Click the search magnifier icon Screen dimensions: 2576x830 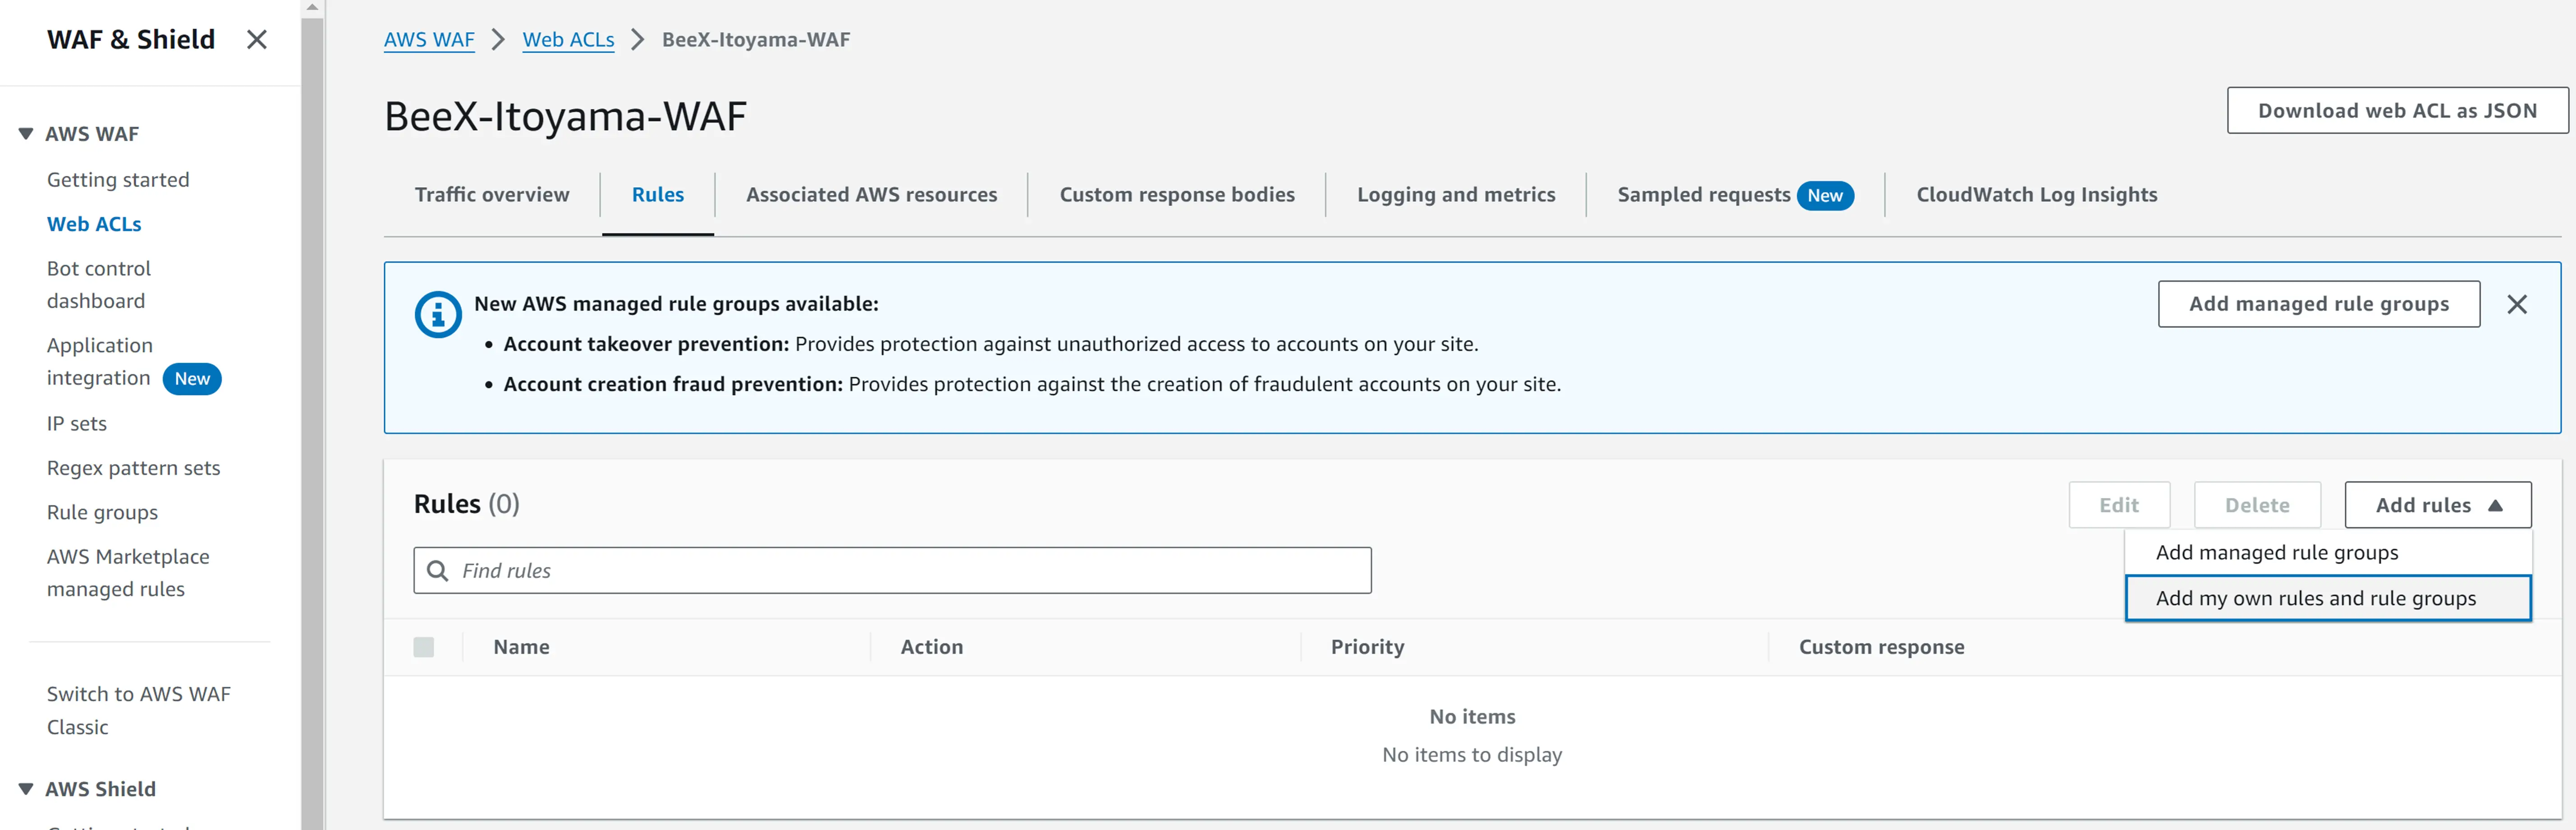437,570
